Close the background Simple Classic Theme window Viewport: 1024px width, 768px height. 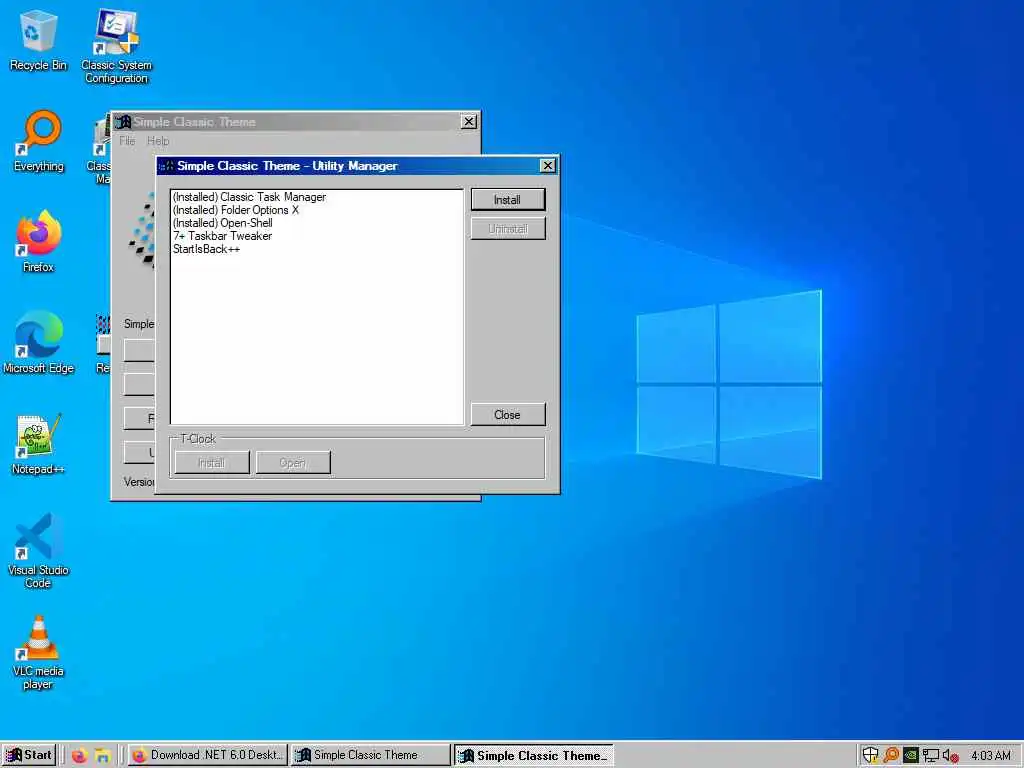pyautogui.click(x=469, y=121)
